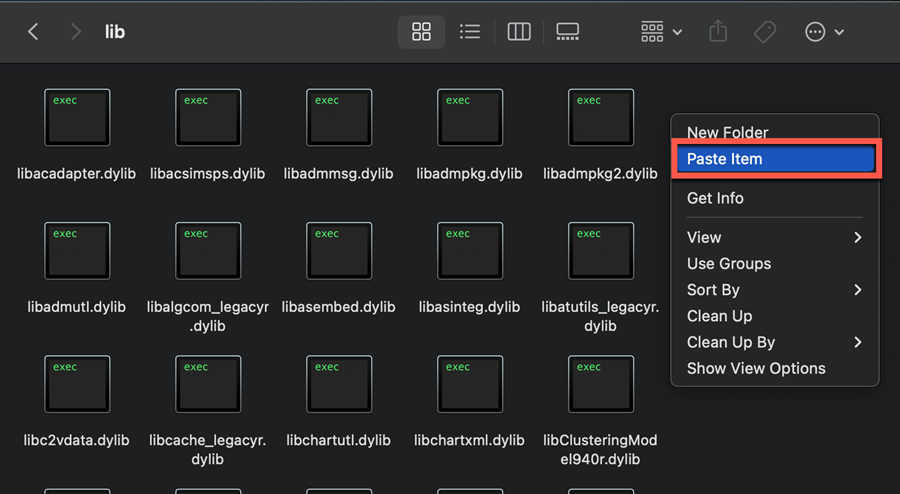Click the Tags toolbar icon
This screenshot has width=900, height=494.
point(765,32)
